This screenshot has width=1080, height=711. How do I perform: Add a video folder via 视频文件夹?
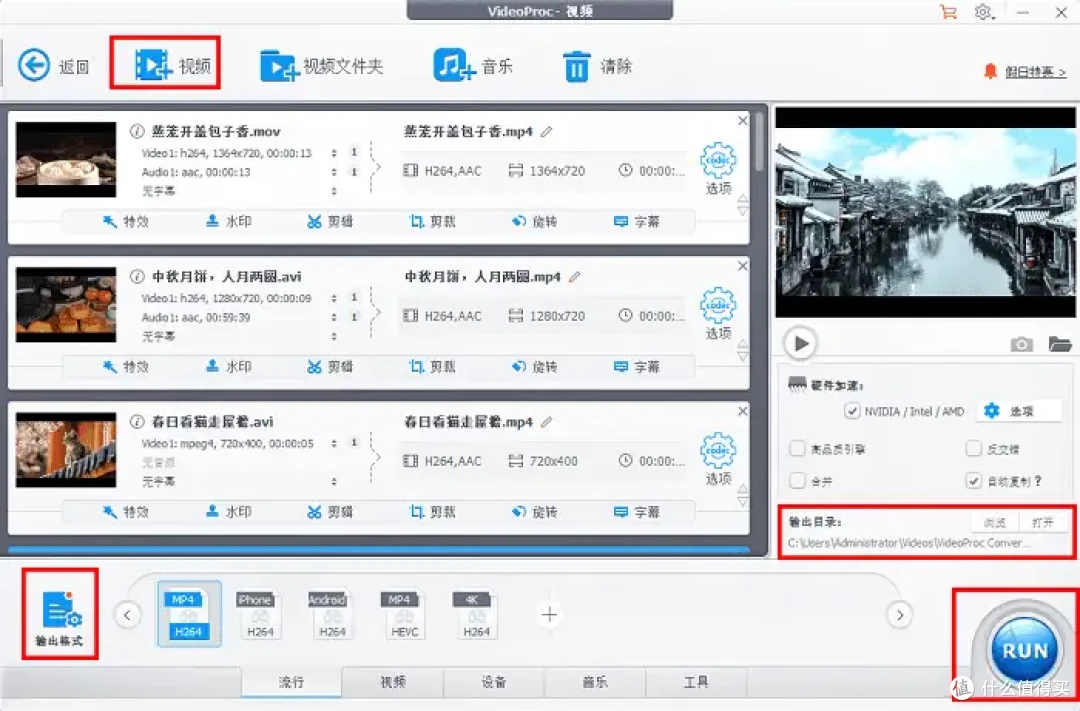321,66
